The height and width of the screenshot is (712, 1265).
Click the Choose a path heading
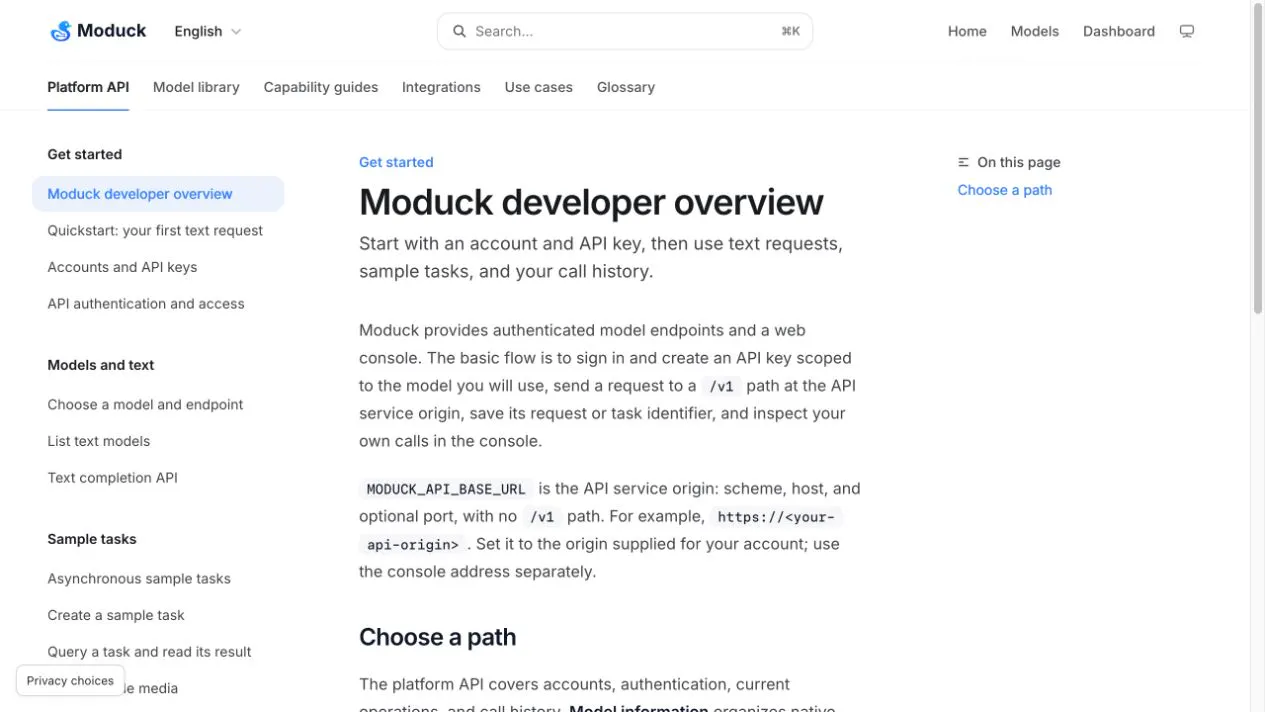437,637
